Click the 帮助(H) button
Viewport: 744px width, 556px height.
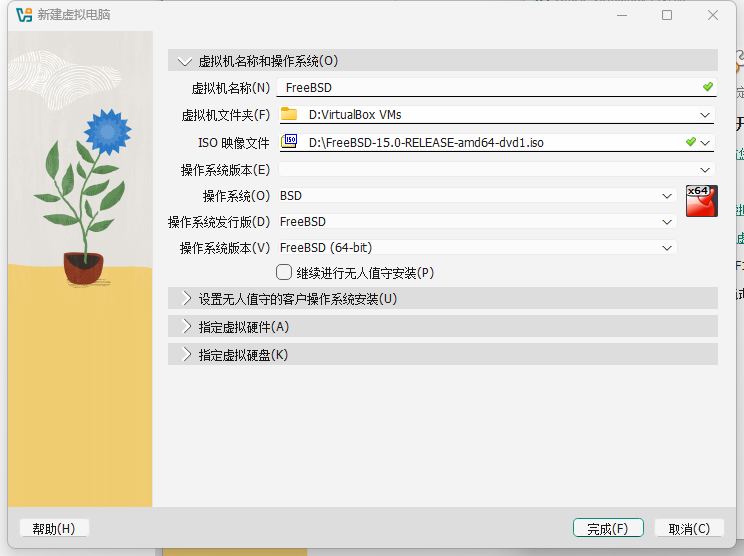[54, 528]
